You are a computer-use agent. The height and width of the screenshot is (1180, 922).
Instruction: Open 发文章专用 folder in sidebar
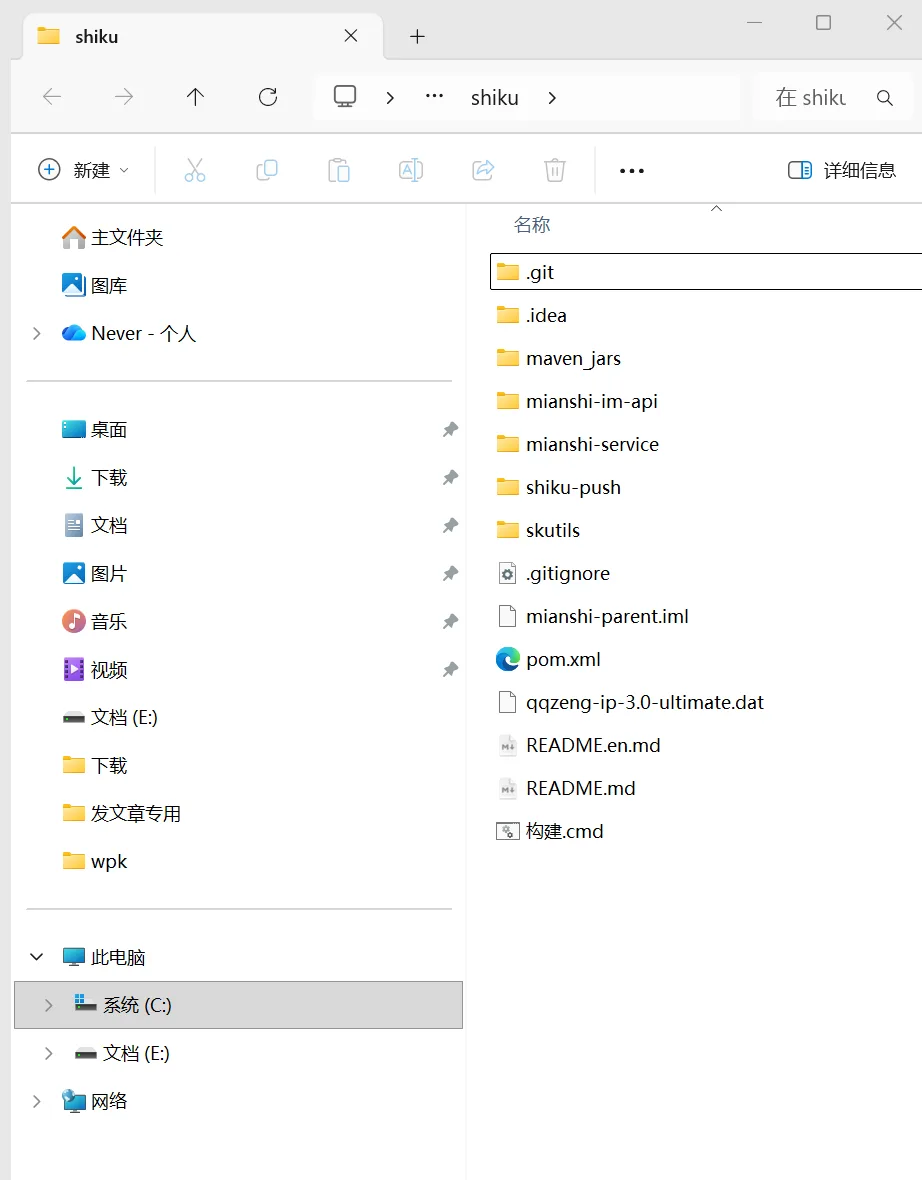pyautogui.click(x=121, y=814)
